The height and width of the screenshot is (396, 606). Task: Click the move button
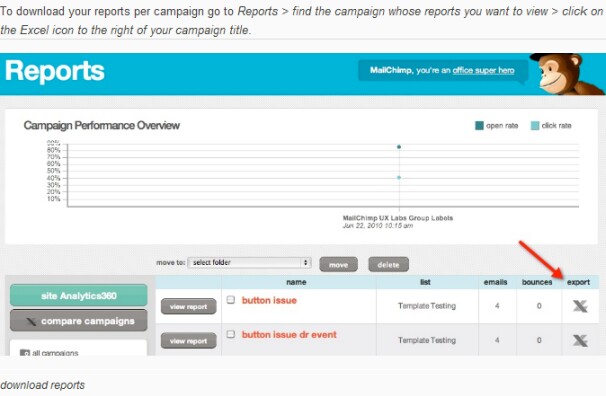[x=339, y=265]
